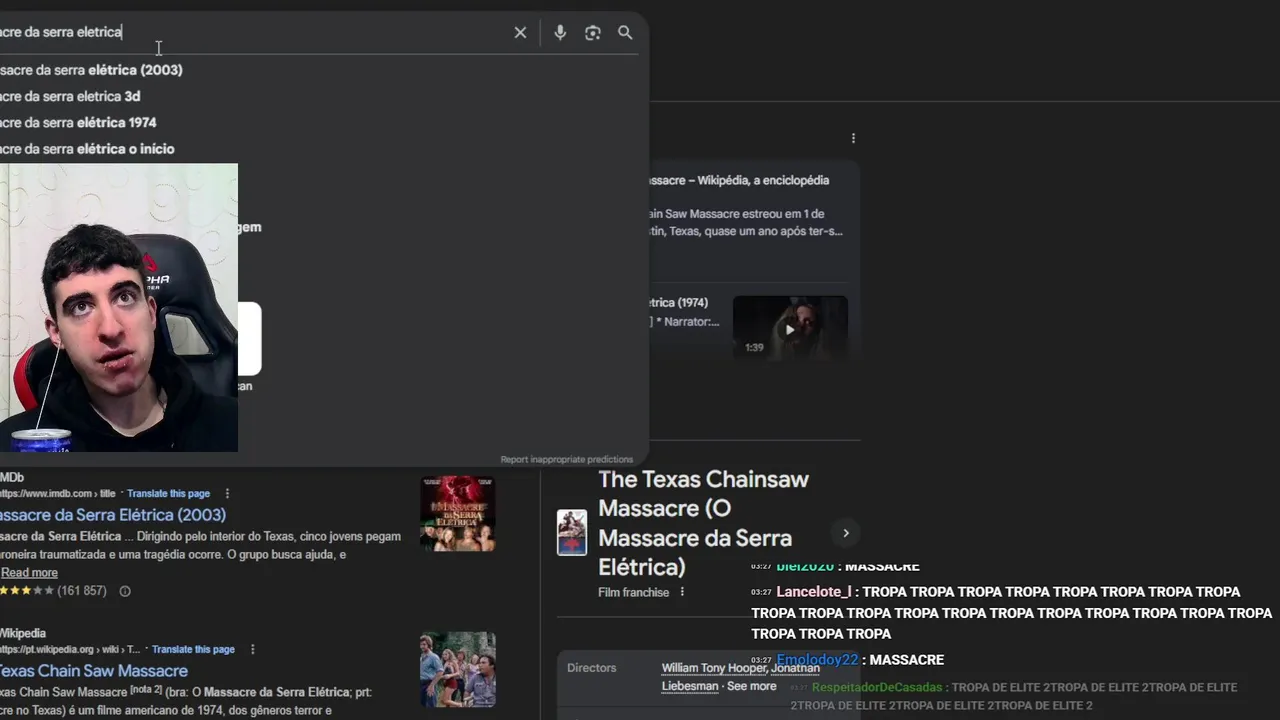Click chat username Lancelote_I
The image size is (1280, 720).
coord(814,592)
